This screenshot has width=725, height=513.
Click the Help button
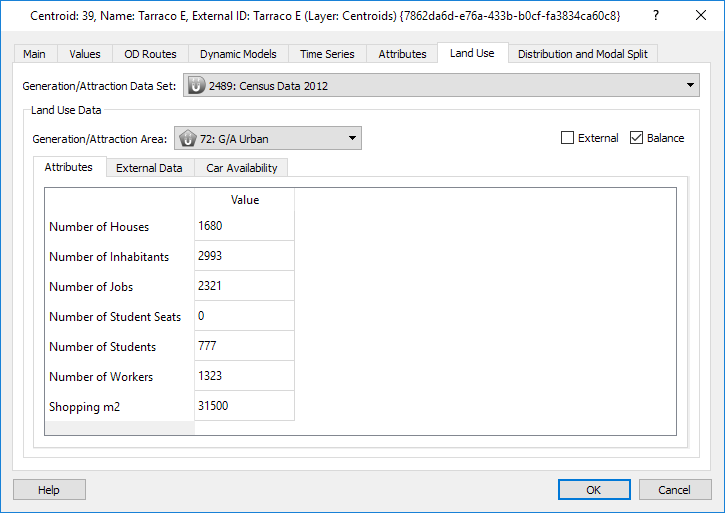click(x=49, y=489)
